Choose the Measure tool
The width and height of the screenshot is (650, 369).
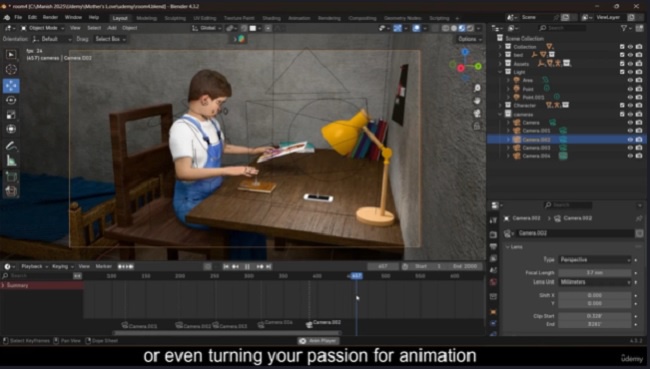11,160
